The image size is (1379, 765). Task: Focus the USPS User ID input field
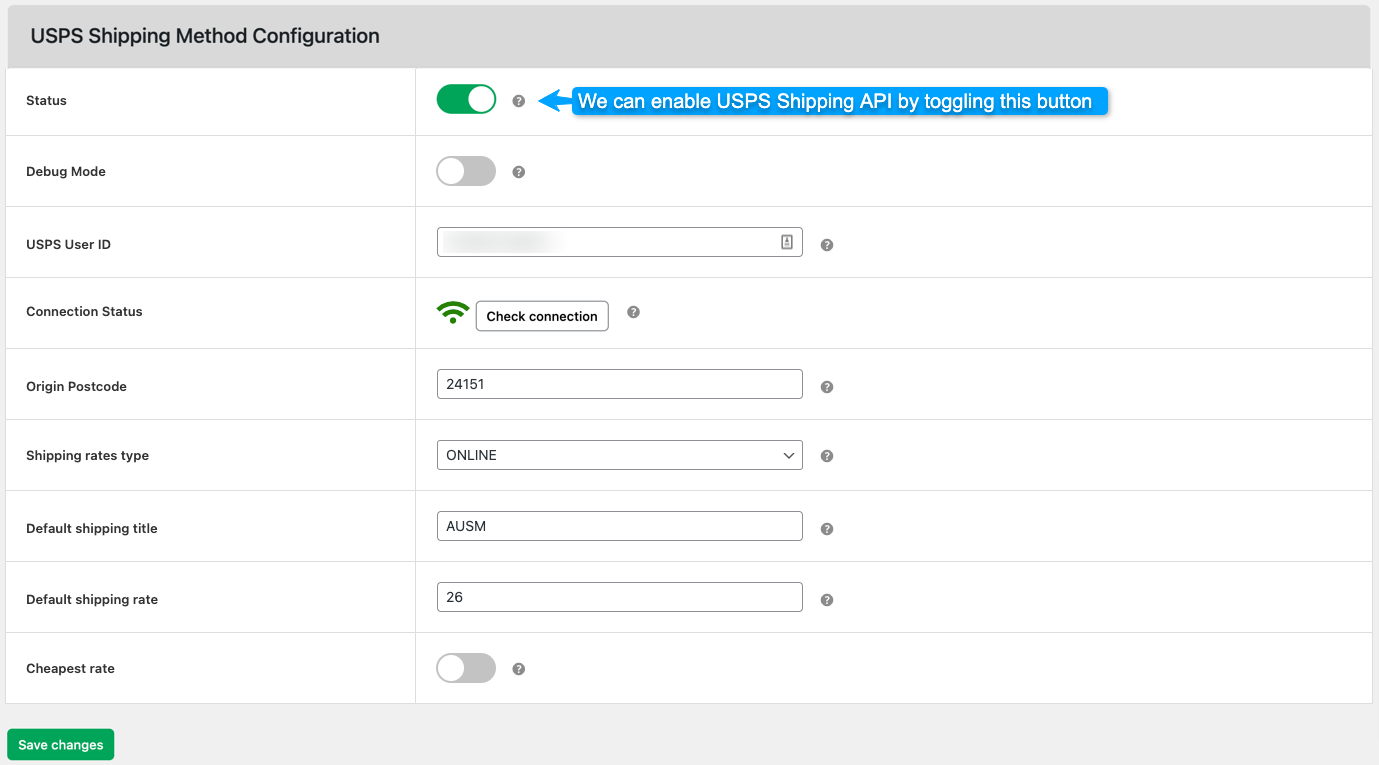[x=620, y=242]
